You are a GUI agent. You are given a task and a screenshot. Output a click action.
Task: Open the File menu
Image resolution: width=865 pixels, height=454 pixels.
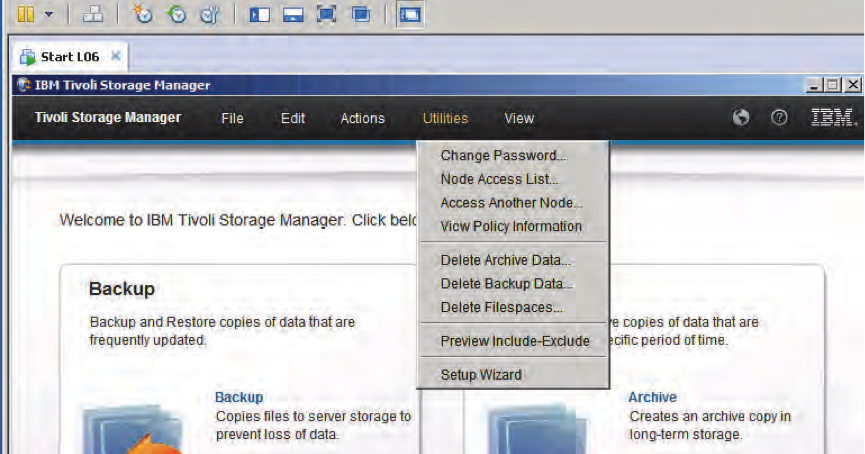[232, 118]
